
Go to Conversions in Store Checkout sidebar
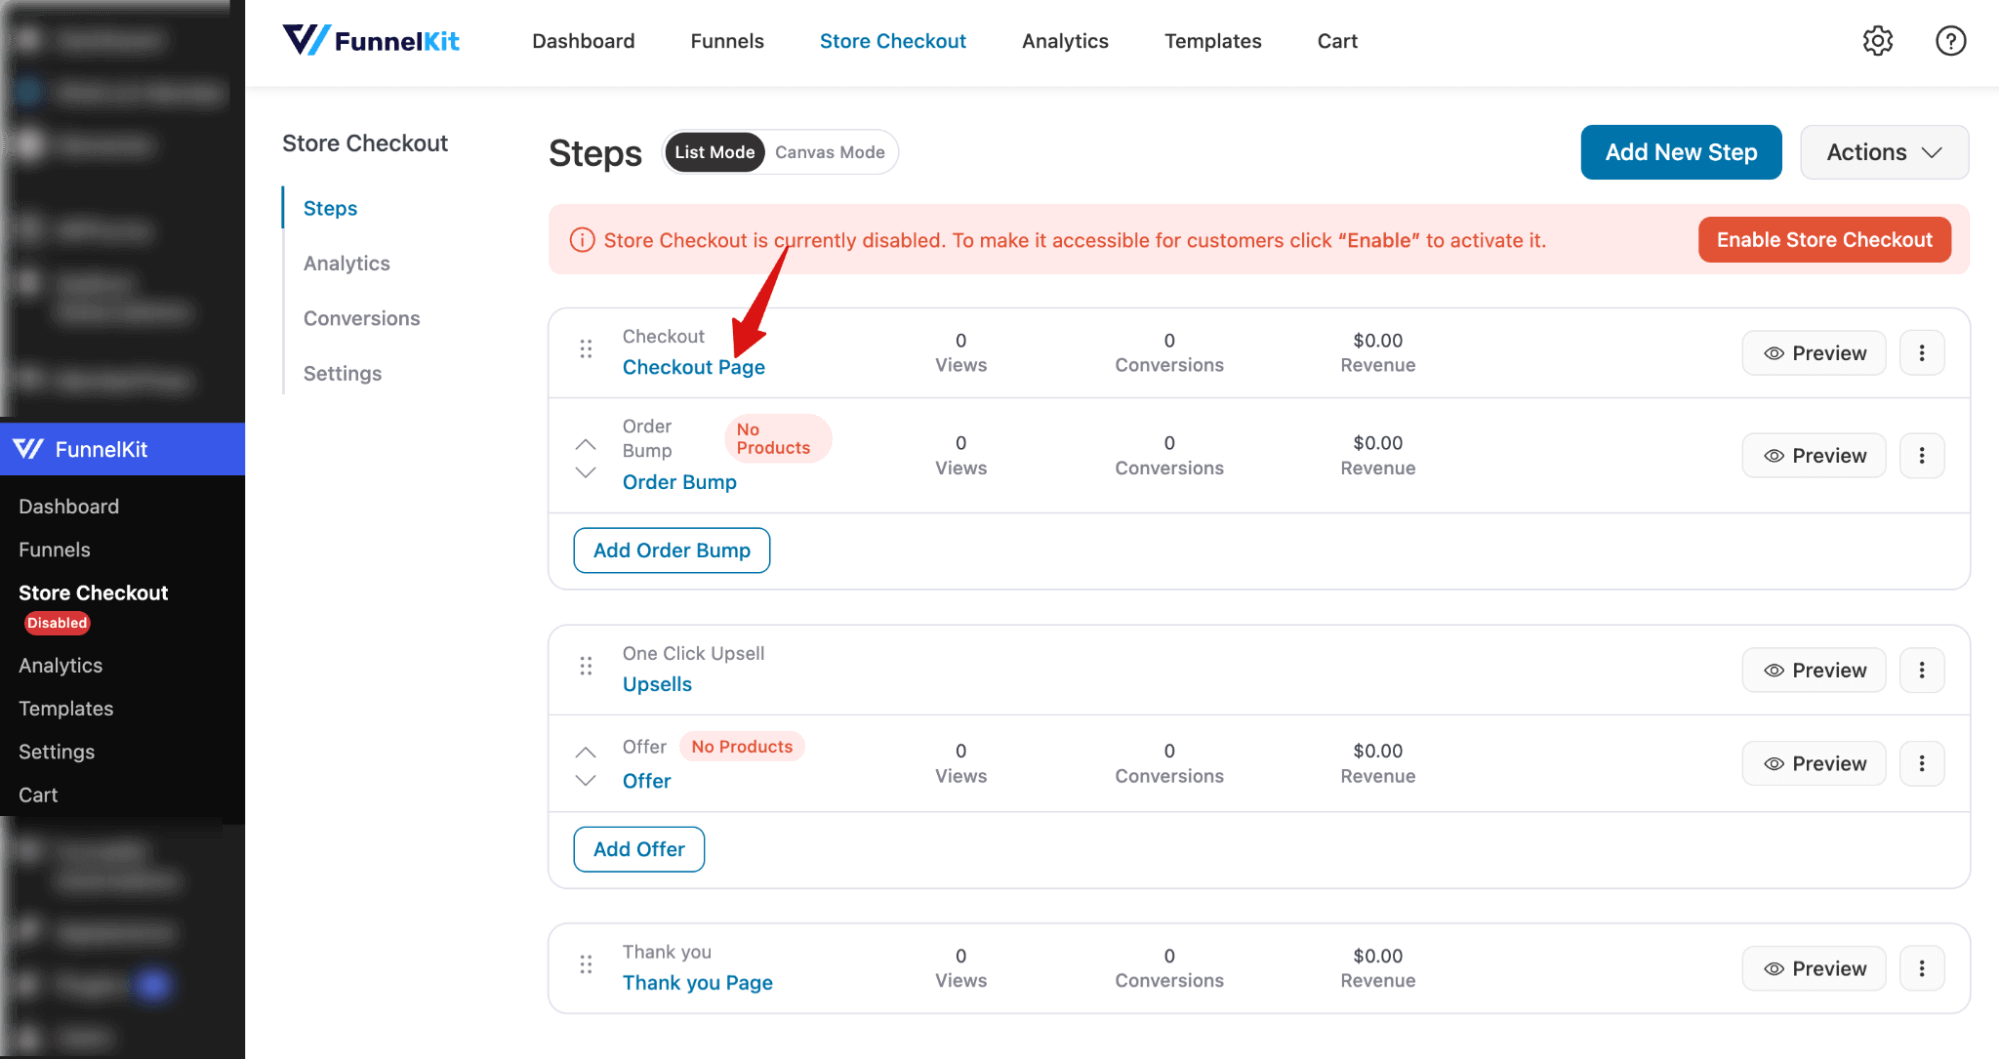(361, 318)
